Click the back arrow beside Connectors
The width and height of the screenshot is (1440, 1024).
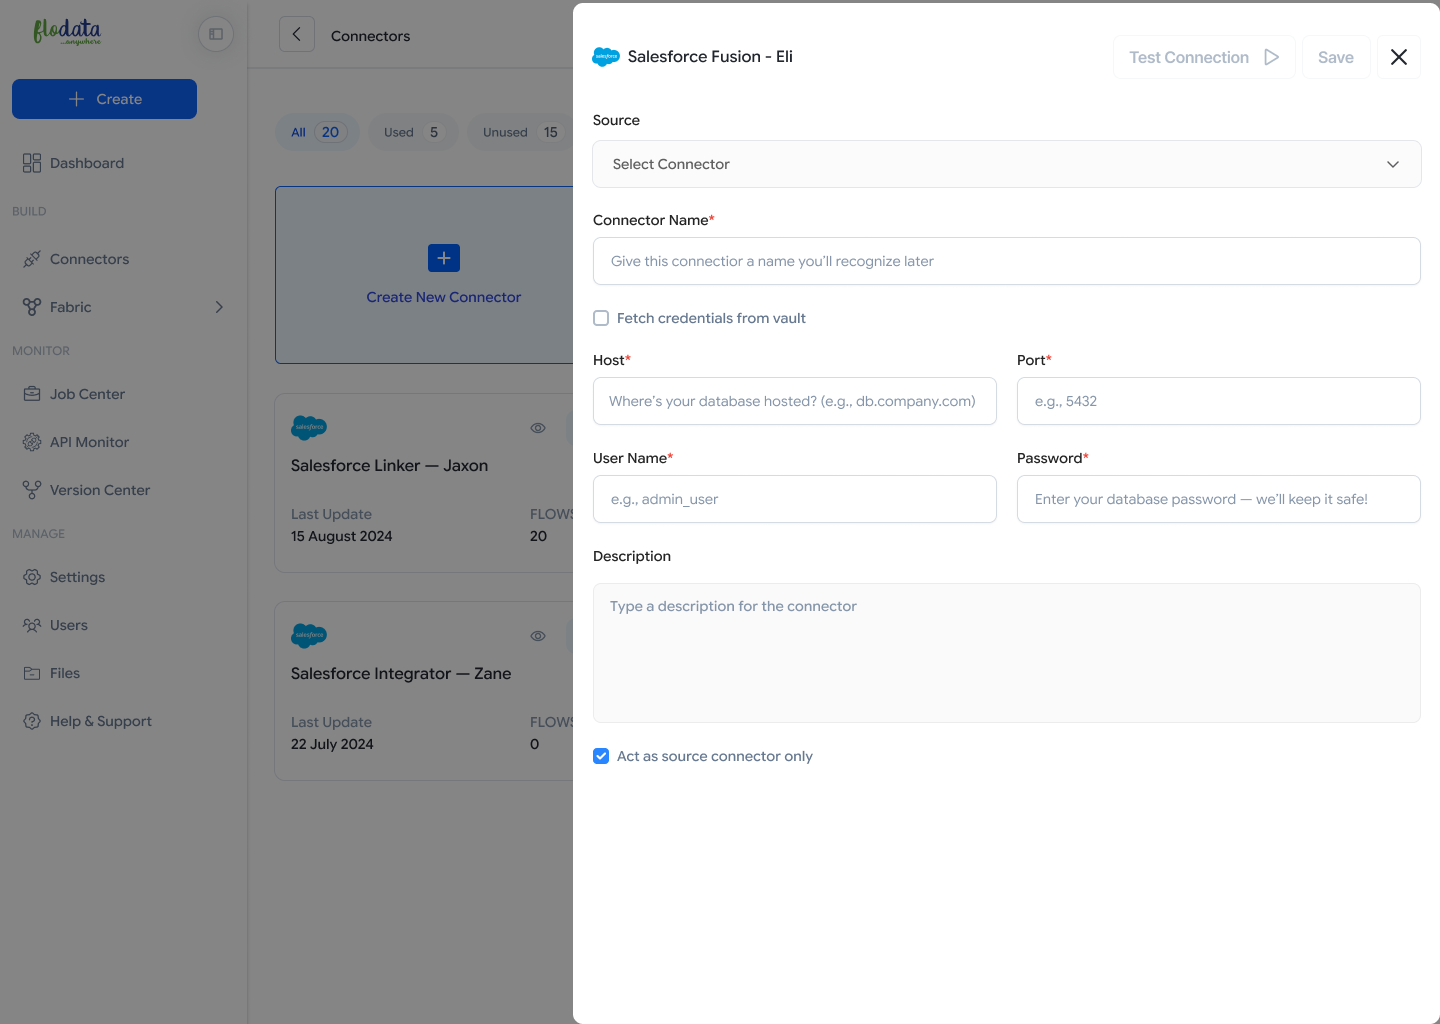pos(297,35)
